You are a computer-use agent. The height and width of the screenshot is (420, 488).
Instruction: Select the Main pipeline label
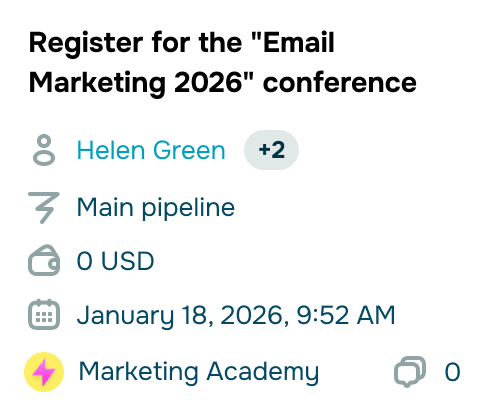(x=156, y=208)
